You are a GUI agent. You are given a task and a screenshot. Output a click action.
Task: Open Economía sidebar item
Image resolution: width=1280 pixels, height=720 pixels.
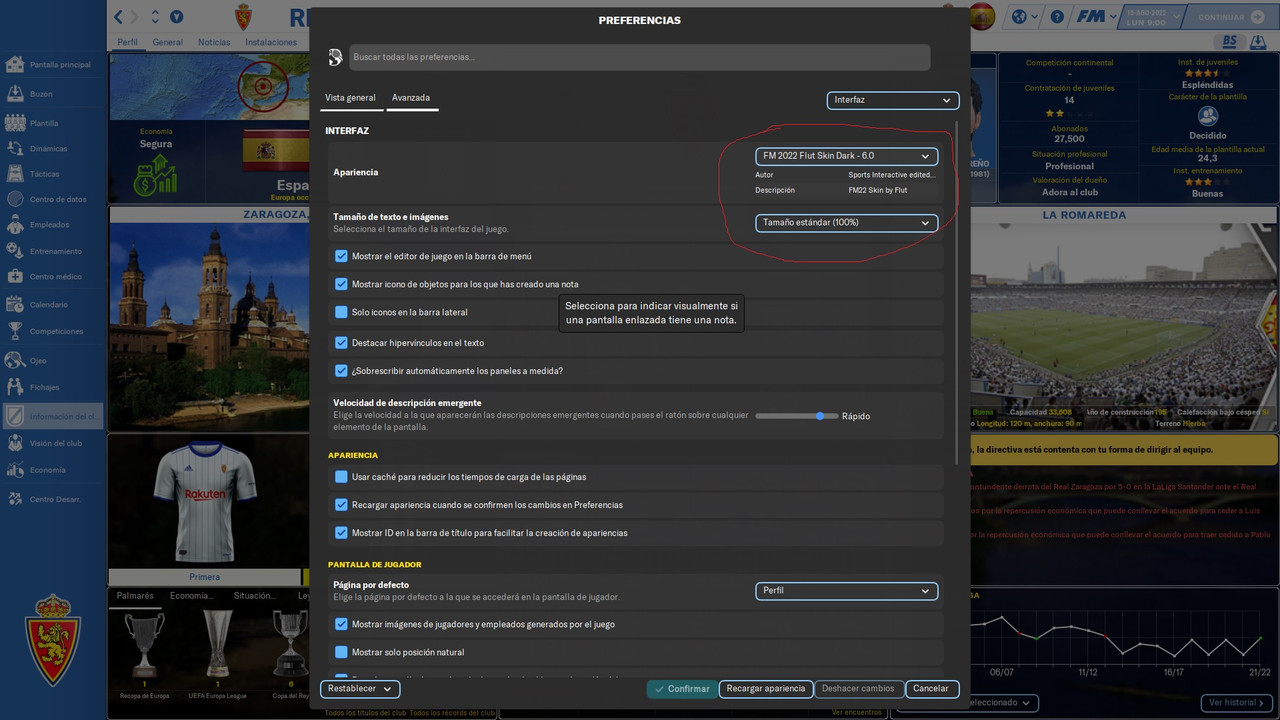pyautogui.click(x=53, y=470)
